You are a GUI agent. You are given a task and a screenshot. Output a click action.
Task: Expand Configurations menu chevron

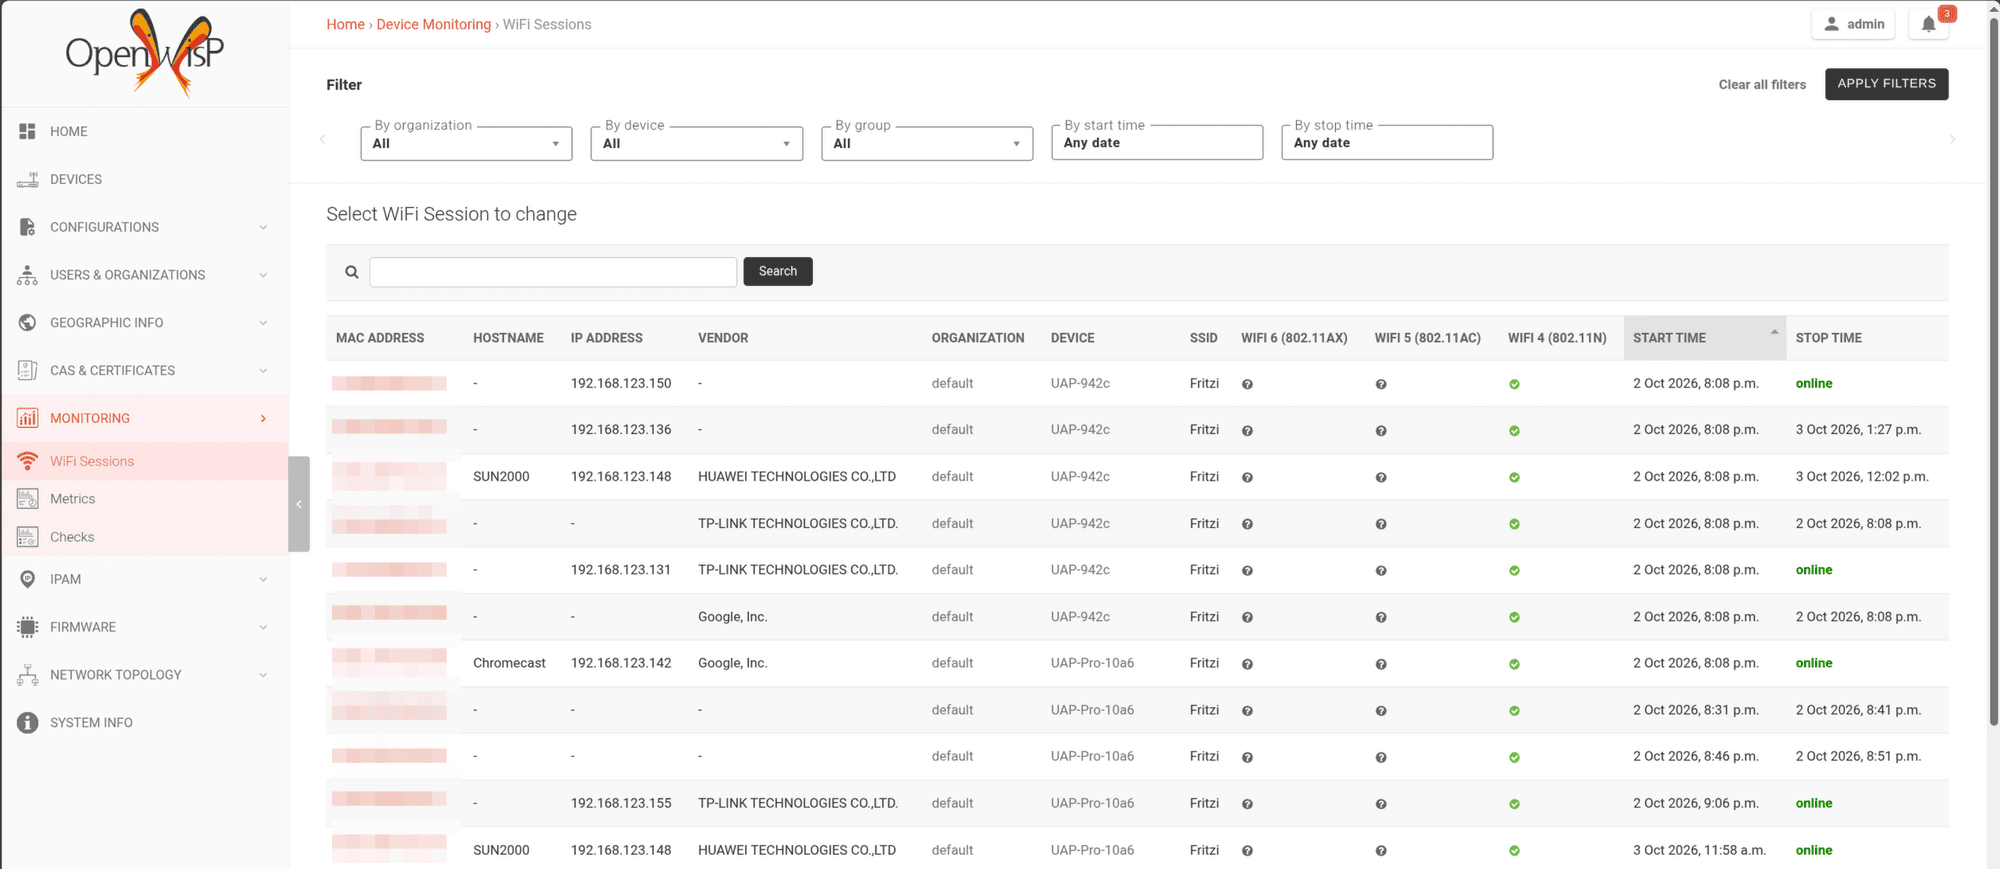[263, 227]
